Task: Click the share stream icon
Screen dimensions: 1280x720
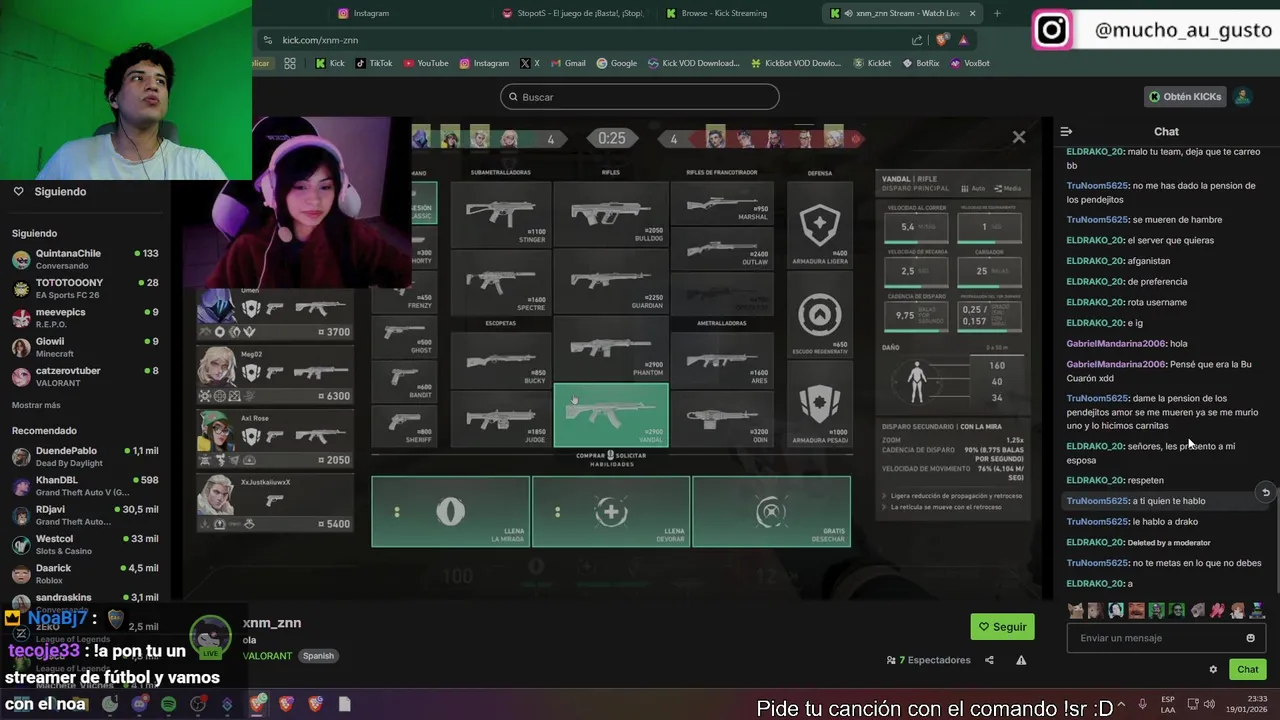Action: 989,660
